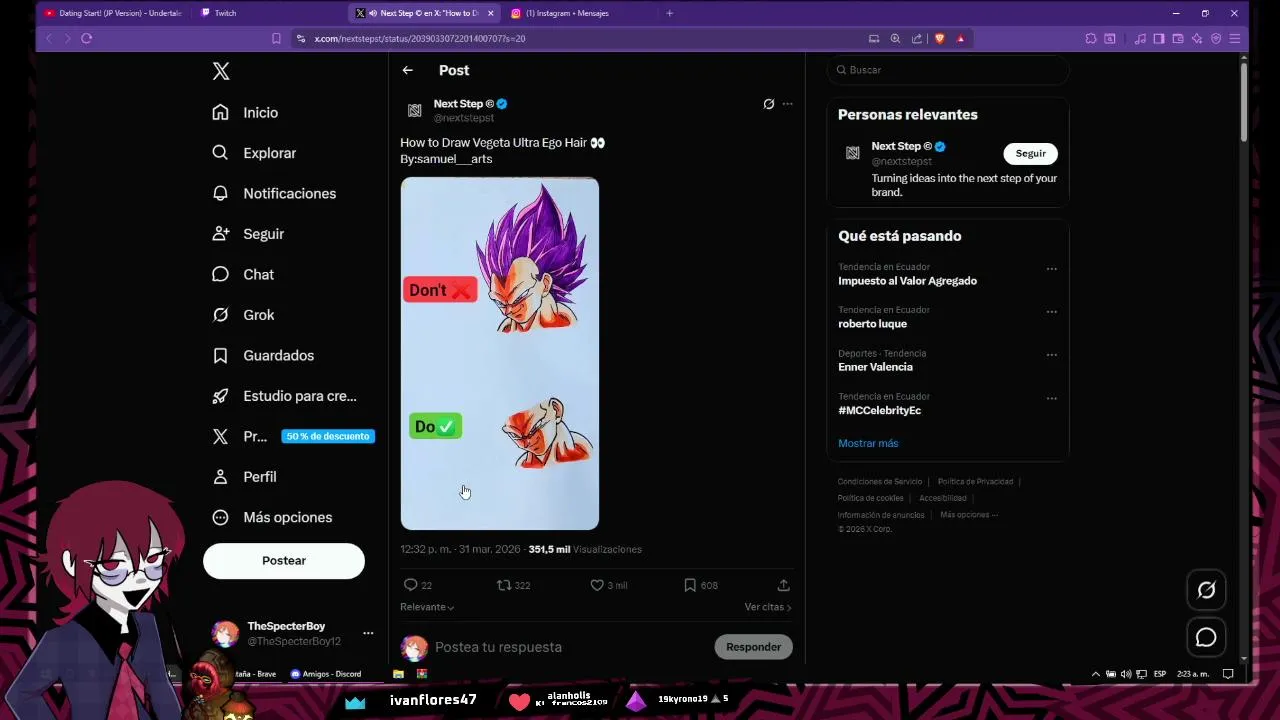The image size is (1280, 720).
Task: Open Explorar in the sidebar
Action: click(254, 153)
